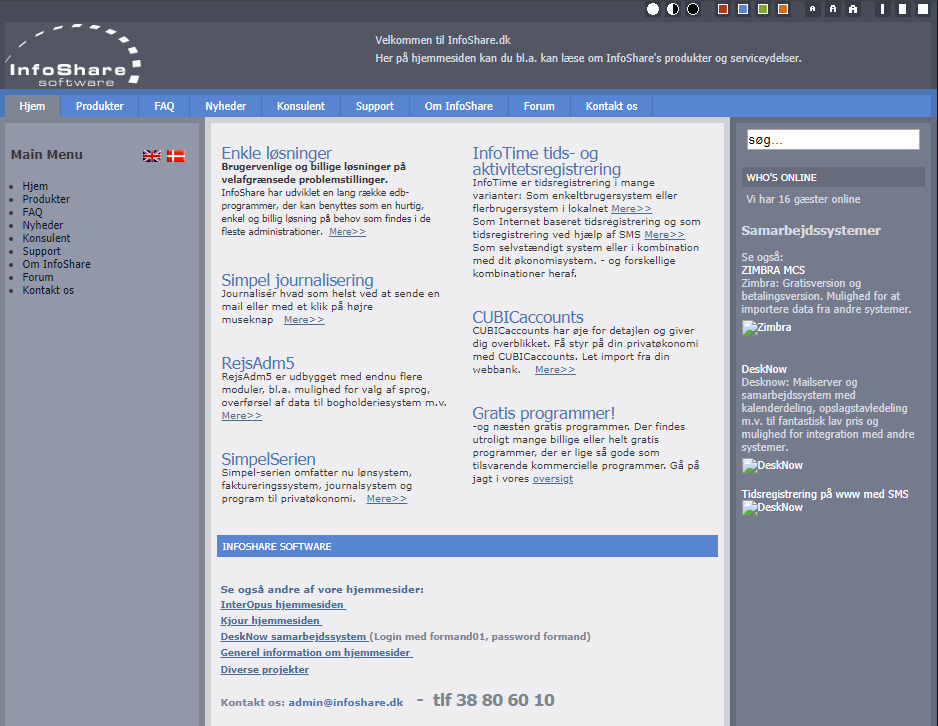Open Kjour hjemmesiden link
The image size is (938, 726).
(271, 621)
